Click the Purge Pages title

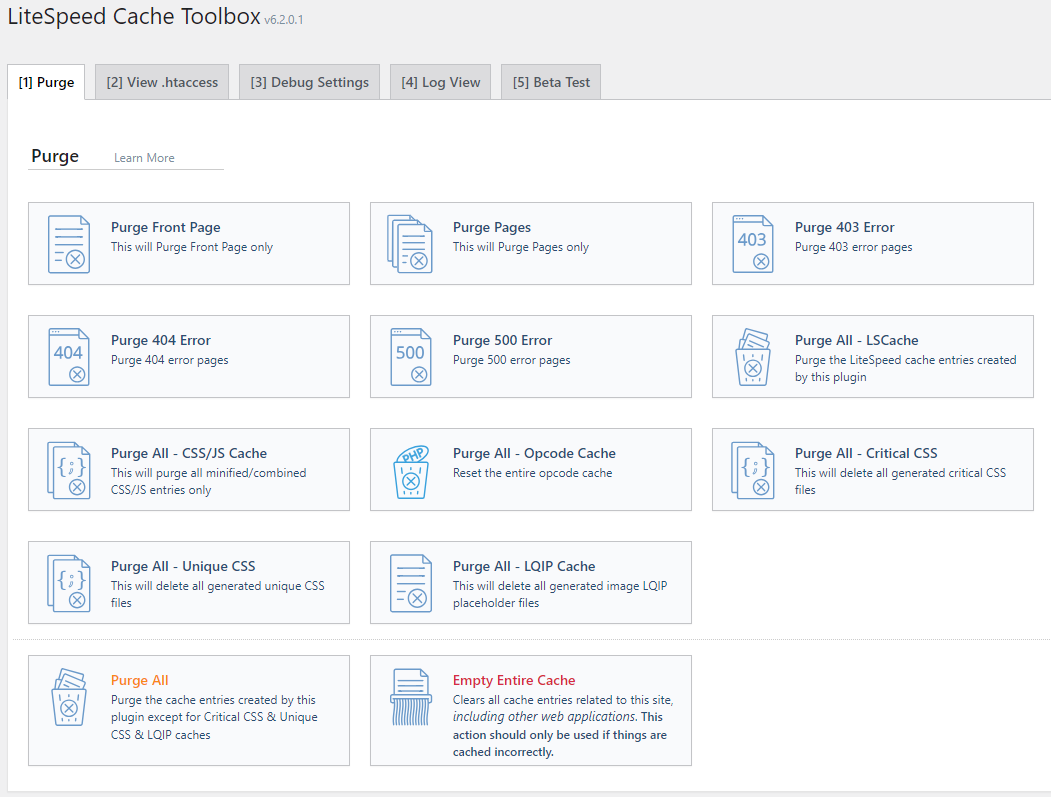pyautogui.click(x=492, y=227)
